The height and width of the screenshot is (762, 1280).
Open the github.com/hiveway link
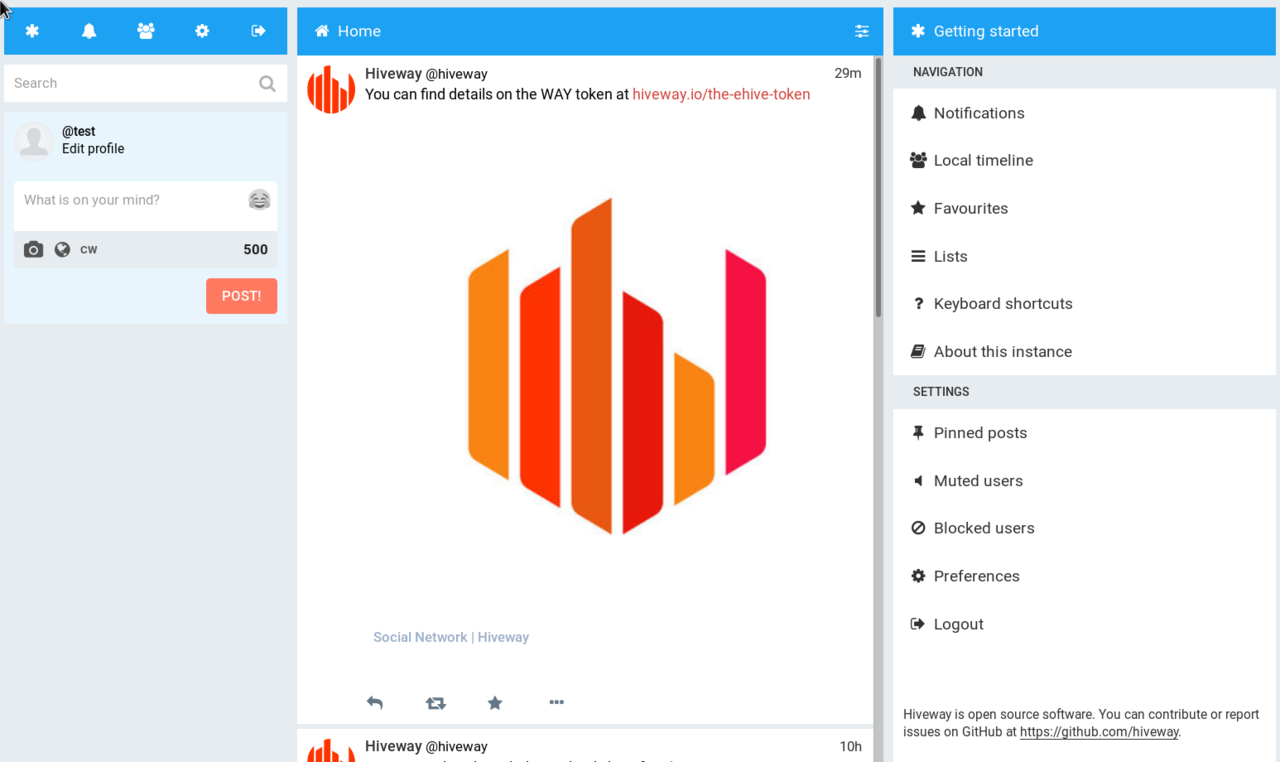pos(1099,732)
